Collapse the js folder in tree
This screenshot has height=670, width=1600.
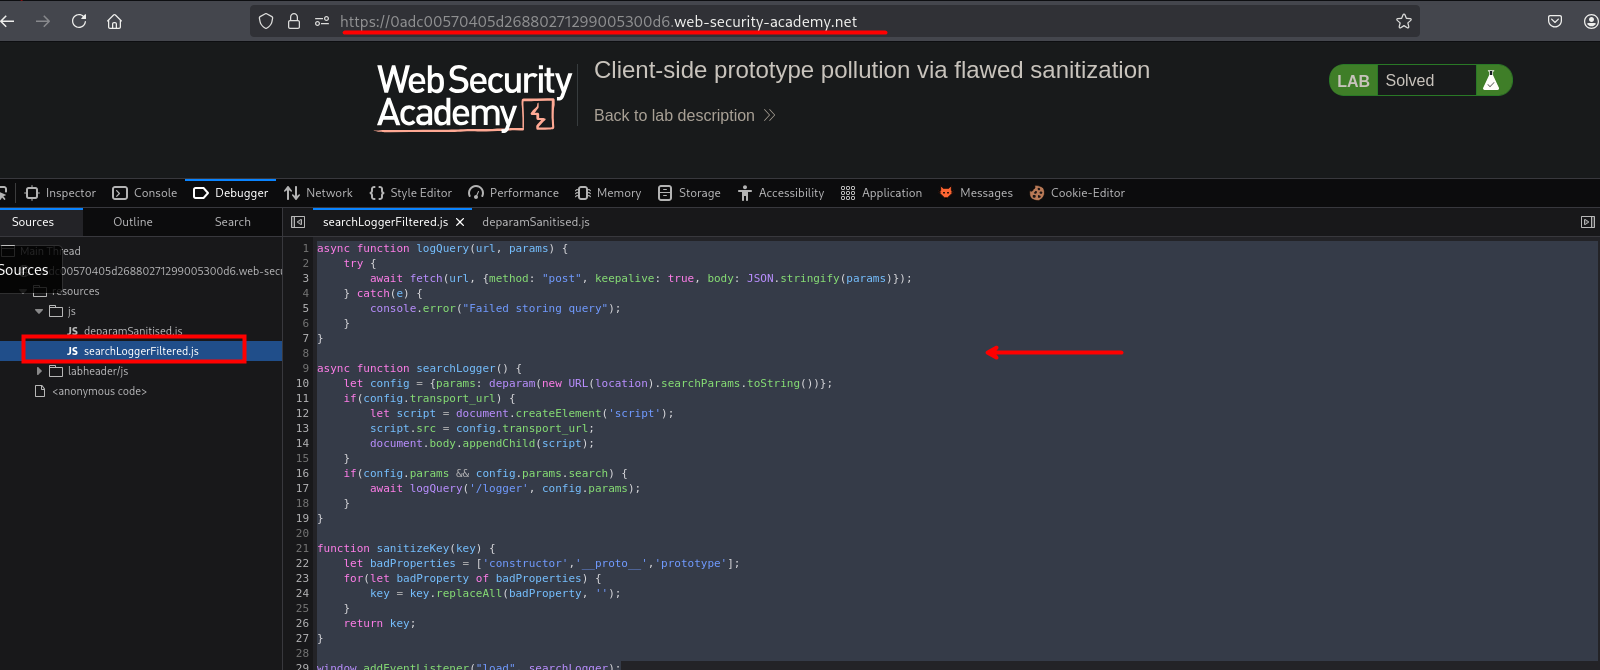pos(39,311)
